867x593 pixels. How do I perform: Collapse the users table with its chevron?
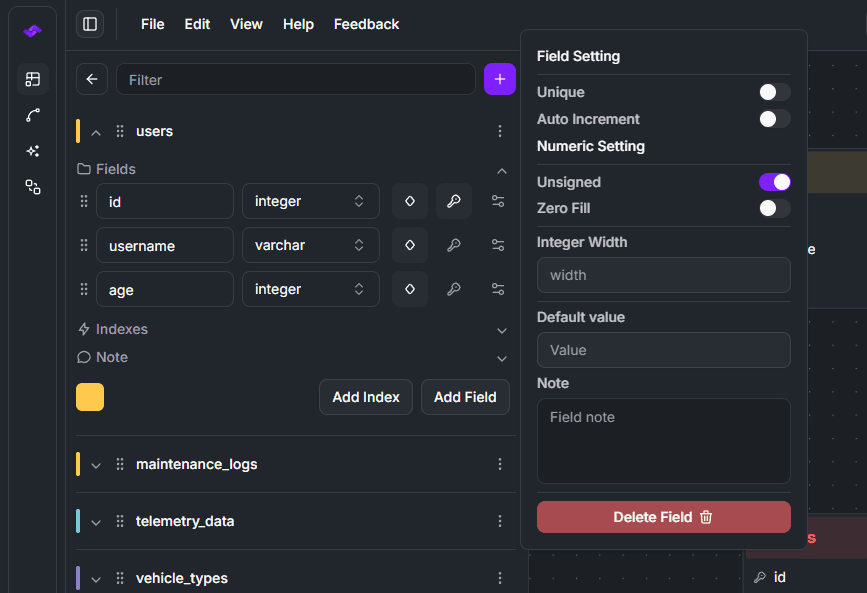click(95, 131)
